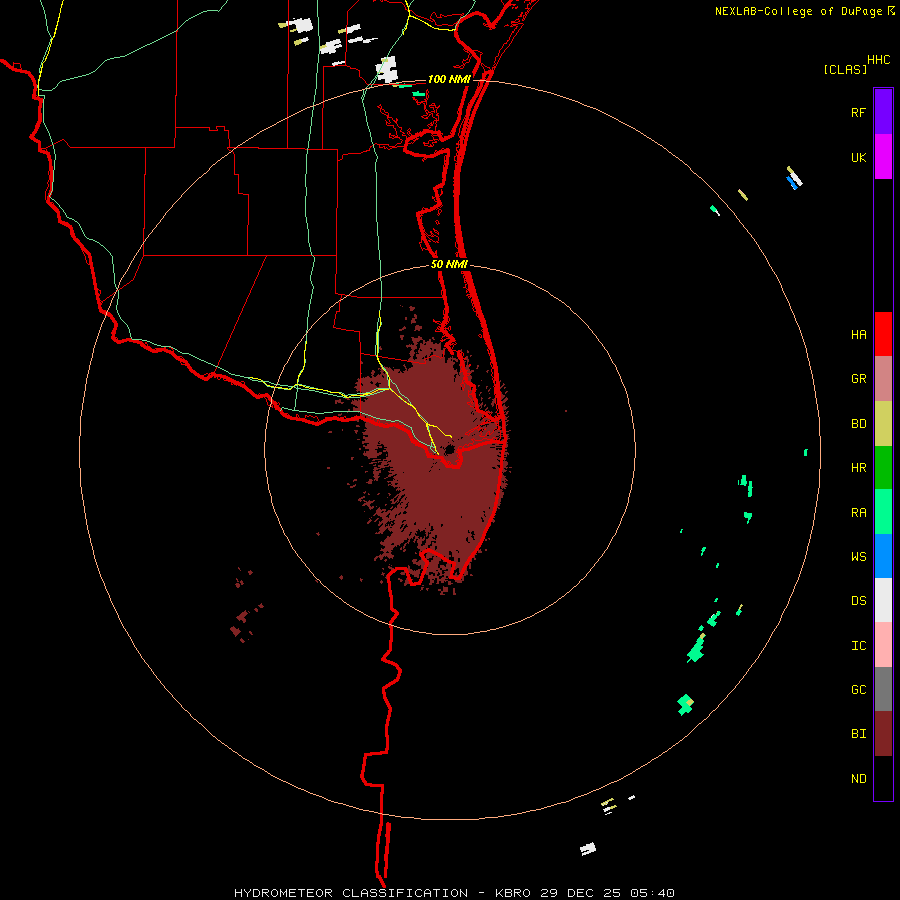
Task: Click the DS legend label
Action: click(858, 601)
